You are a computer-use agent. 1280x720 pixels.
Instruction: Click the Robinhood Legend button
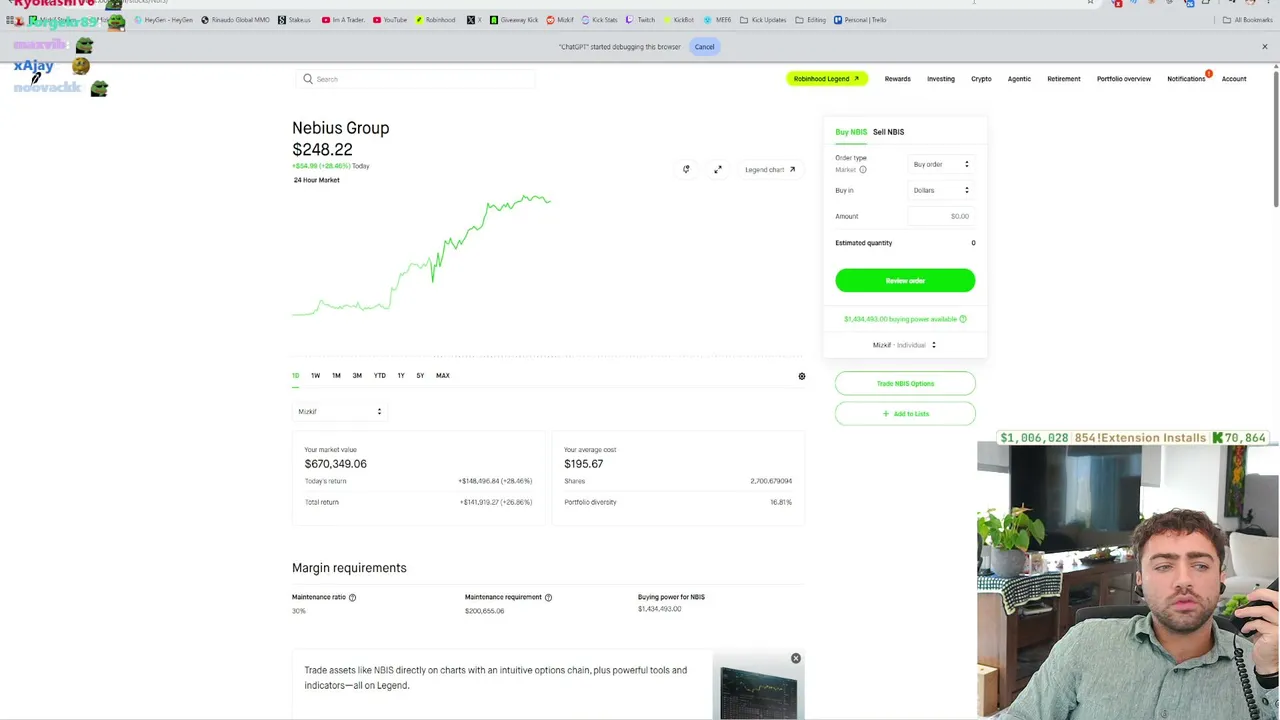coord(826,79)
